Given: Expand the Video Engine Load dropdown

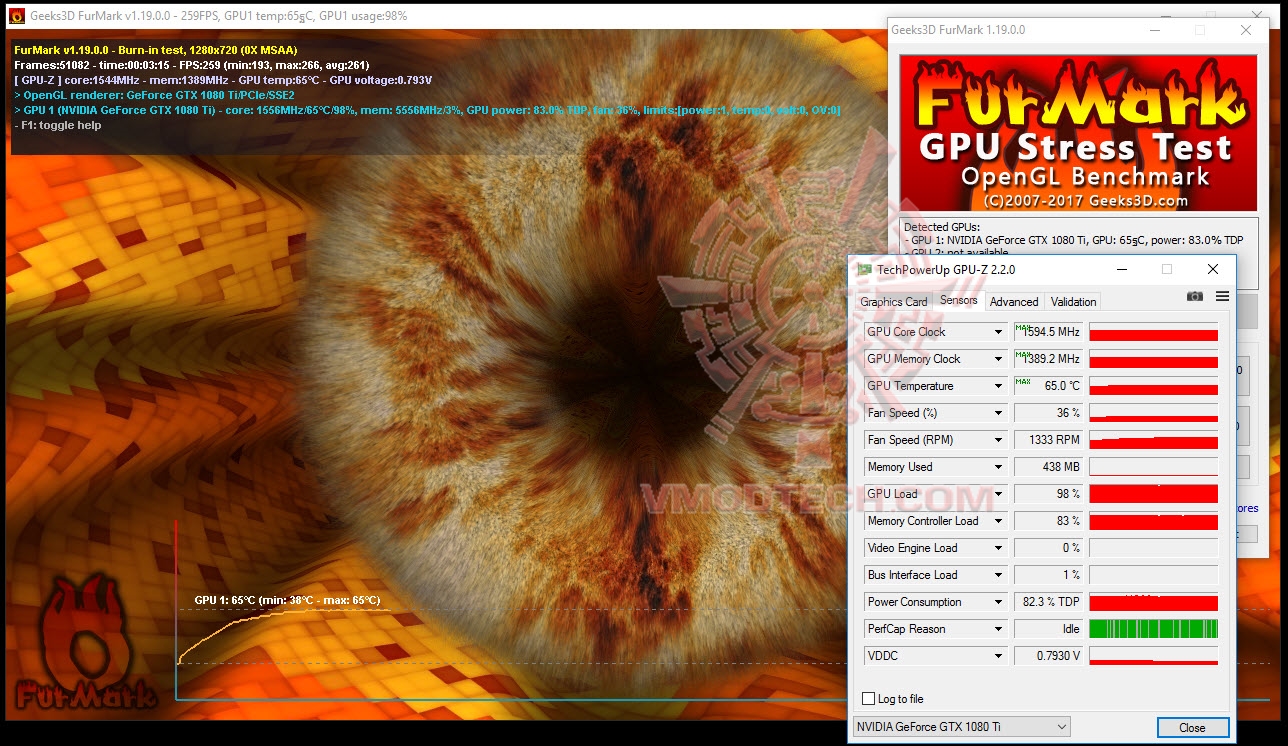Looking at the screenshot, I should (x=997, y=548).
